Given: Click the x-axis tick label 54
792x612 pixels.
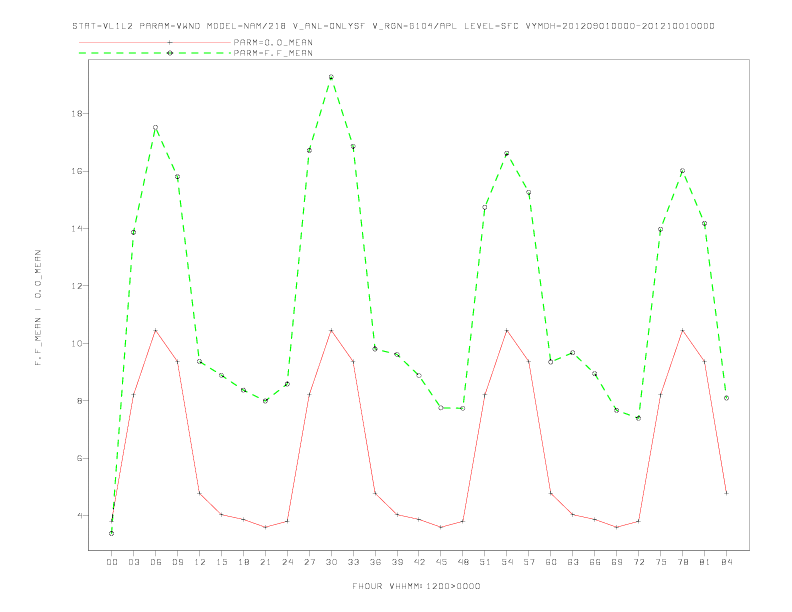Looking at the screenshot, I should [507, 562].
